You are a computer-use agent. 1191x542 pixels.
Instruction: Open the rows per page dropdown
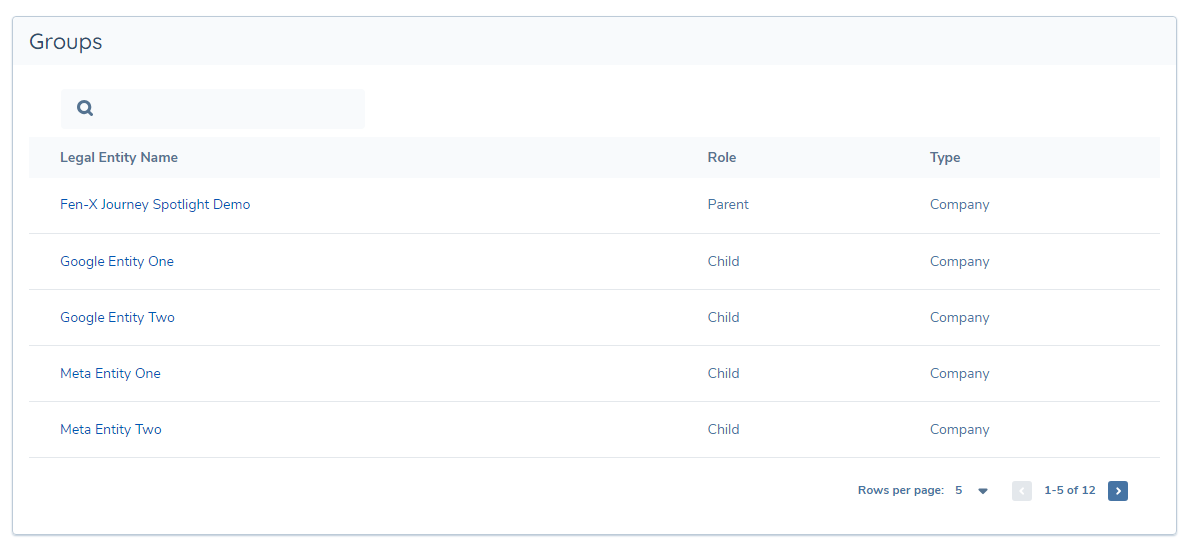[x=982, y=491]
